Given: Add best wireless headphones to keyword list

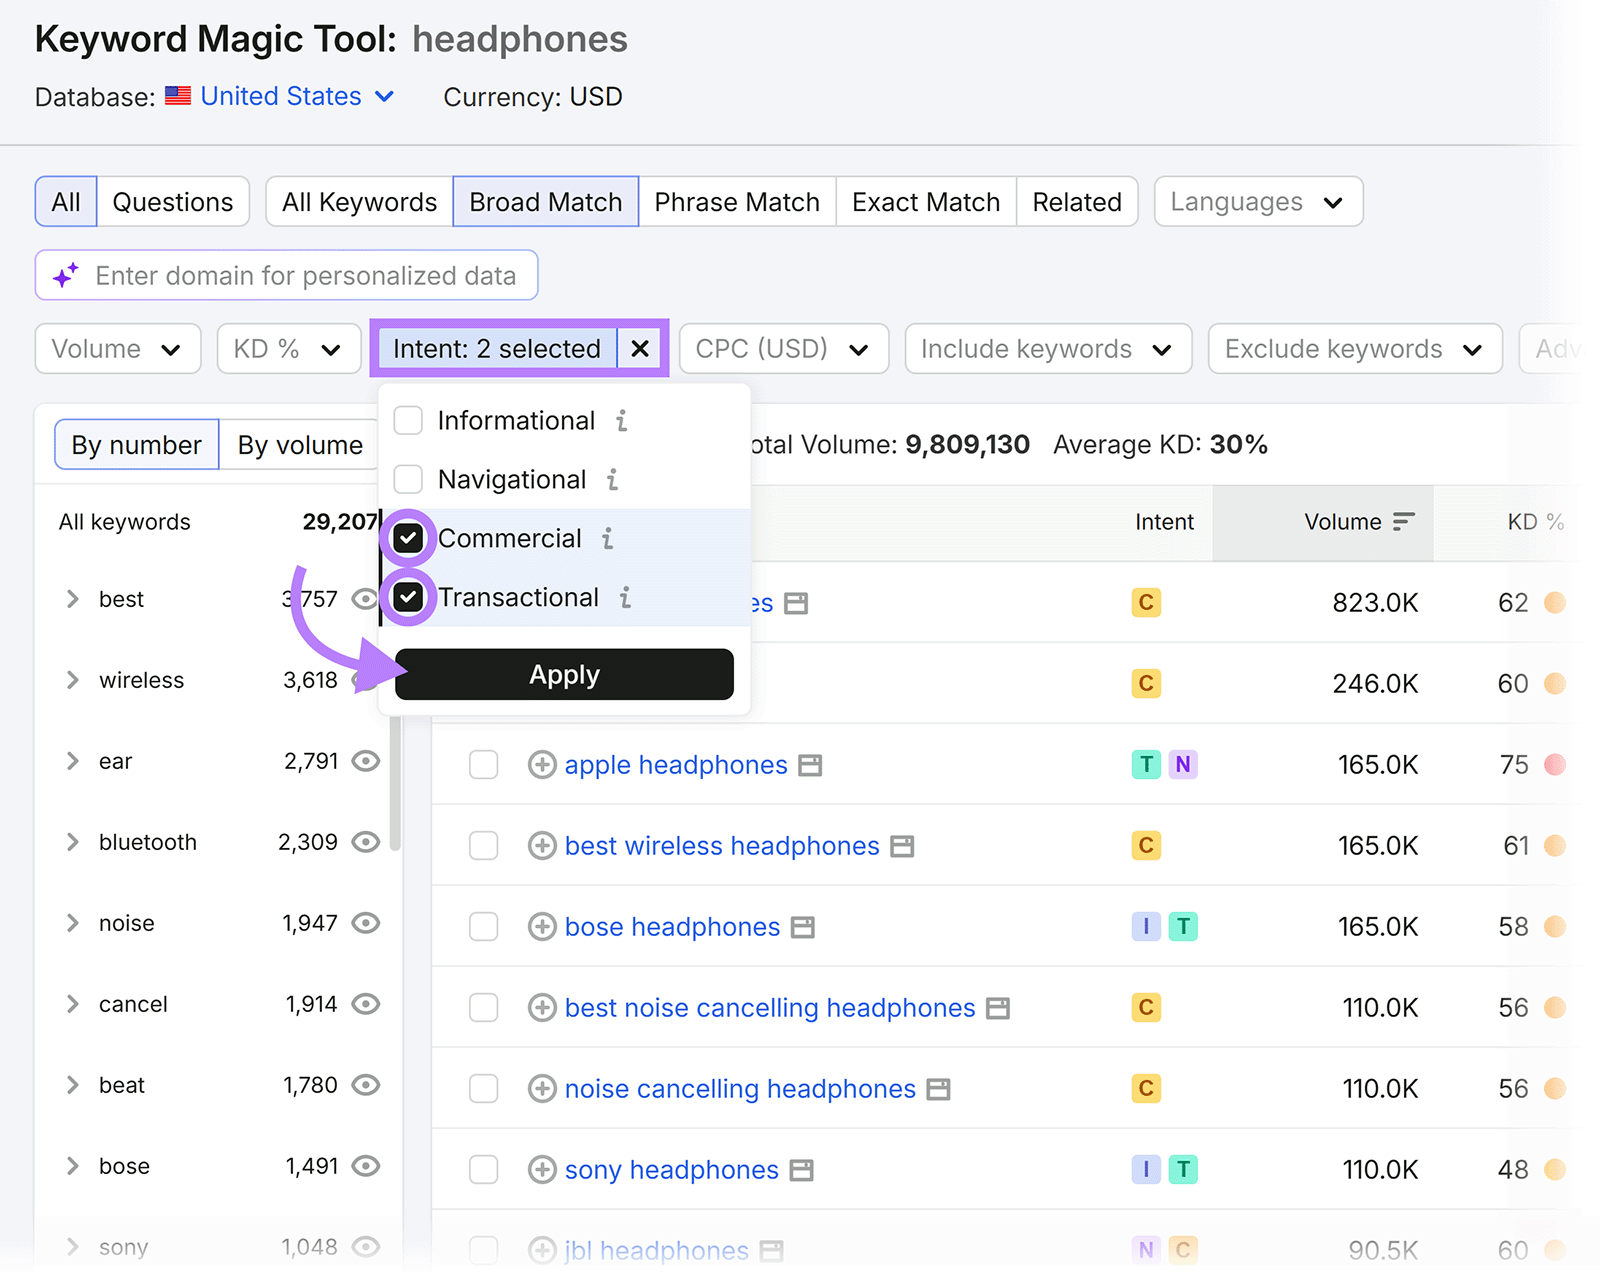Looking at the screenshot, I should 542,847.
